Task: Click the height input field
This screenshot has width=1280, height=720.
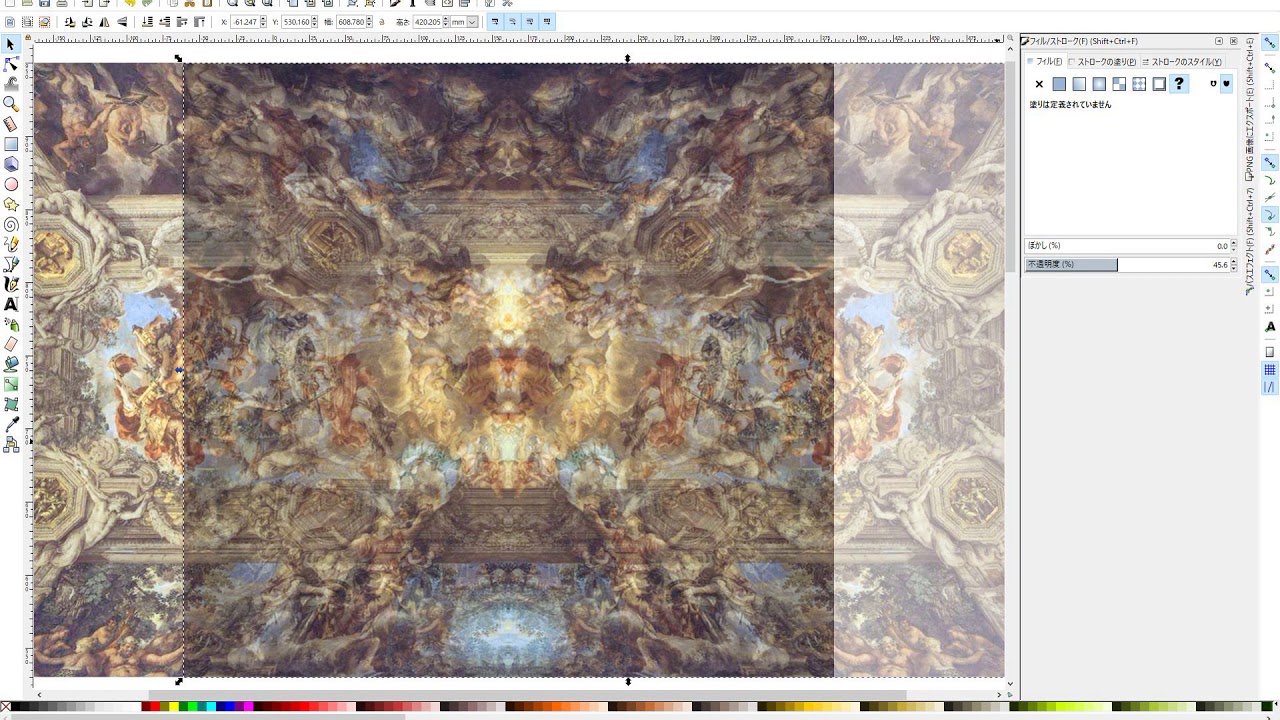Action: 428,22
